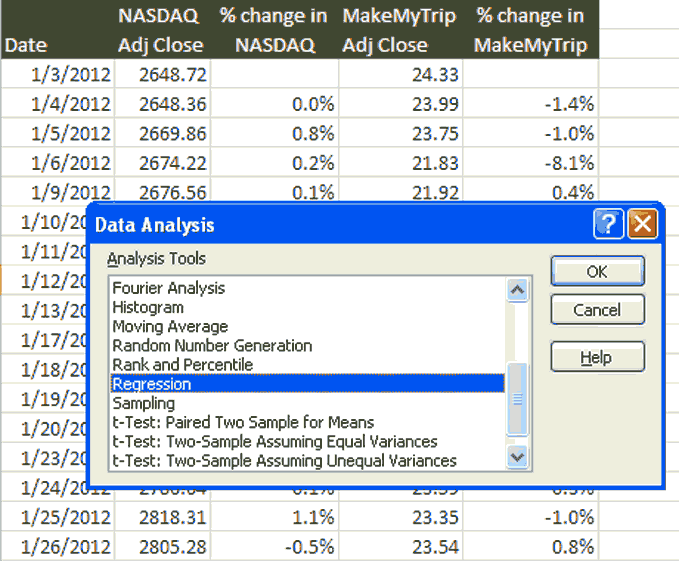
Task: Select Histogram in the tools list
Action: 307,307
